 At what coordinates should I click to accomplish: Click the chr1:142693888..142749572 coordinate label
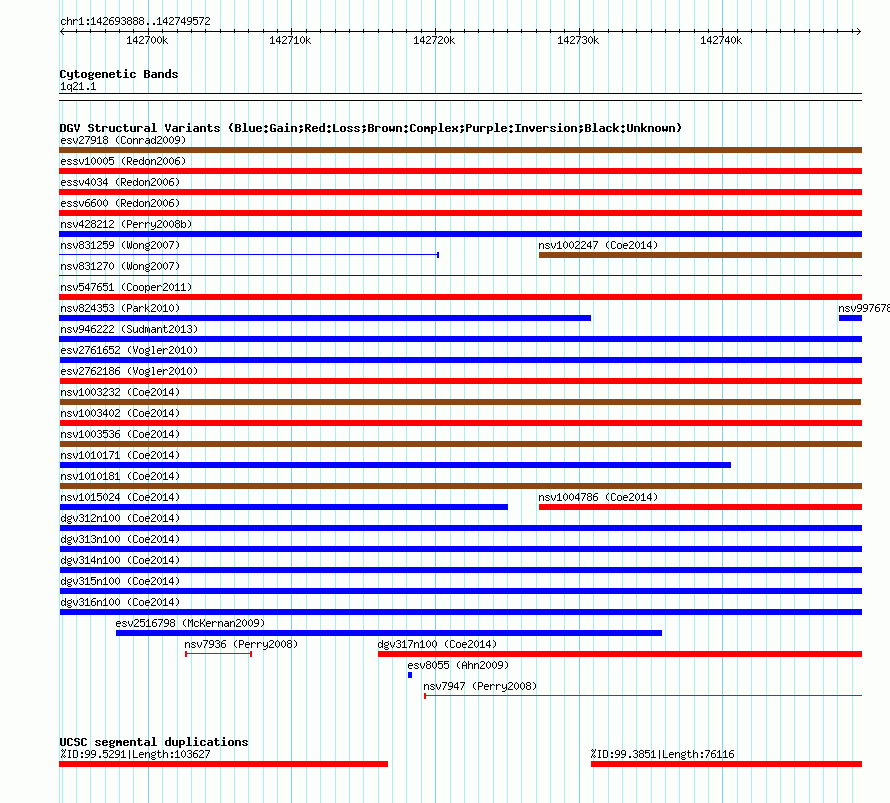pyautogui.click(x=135, y=21)
